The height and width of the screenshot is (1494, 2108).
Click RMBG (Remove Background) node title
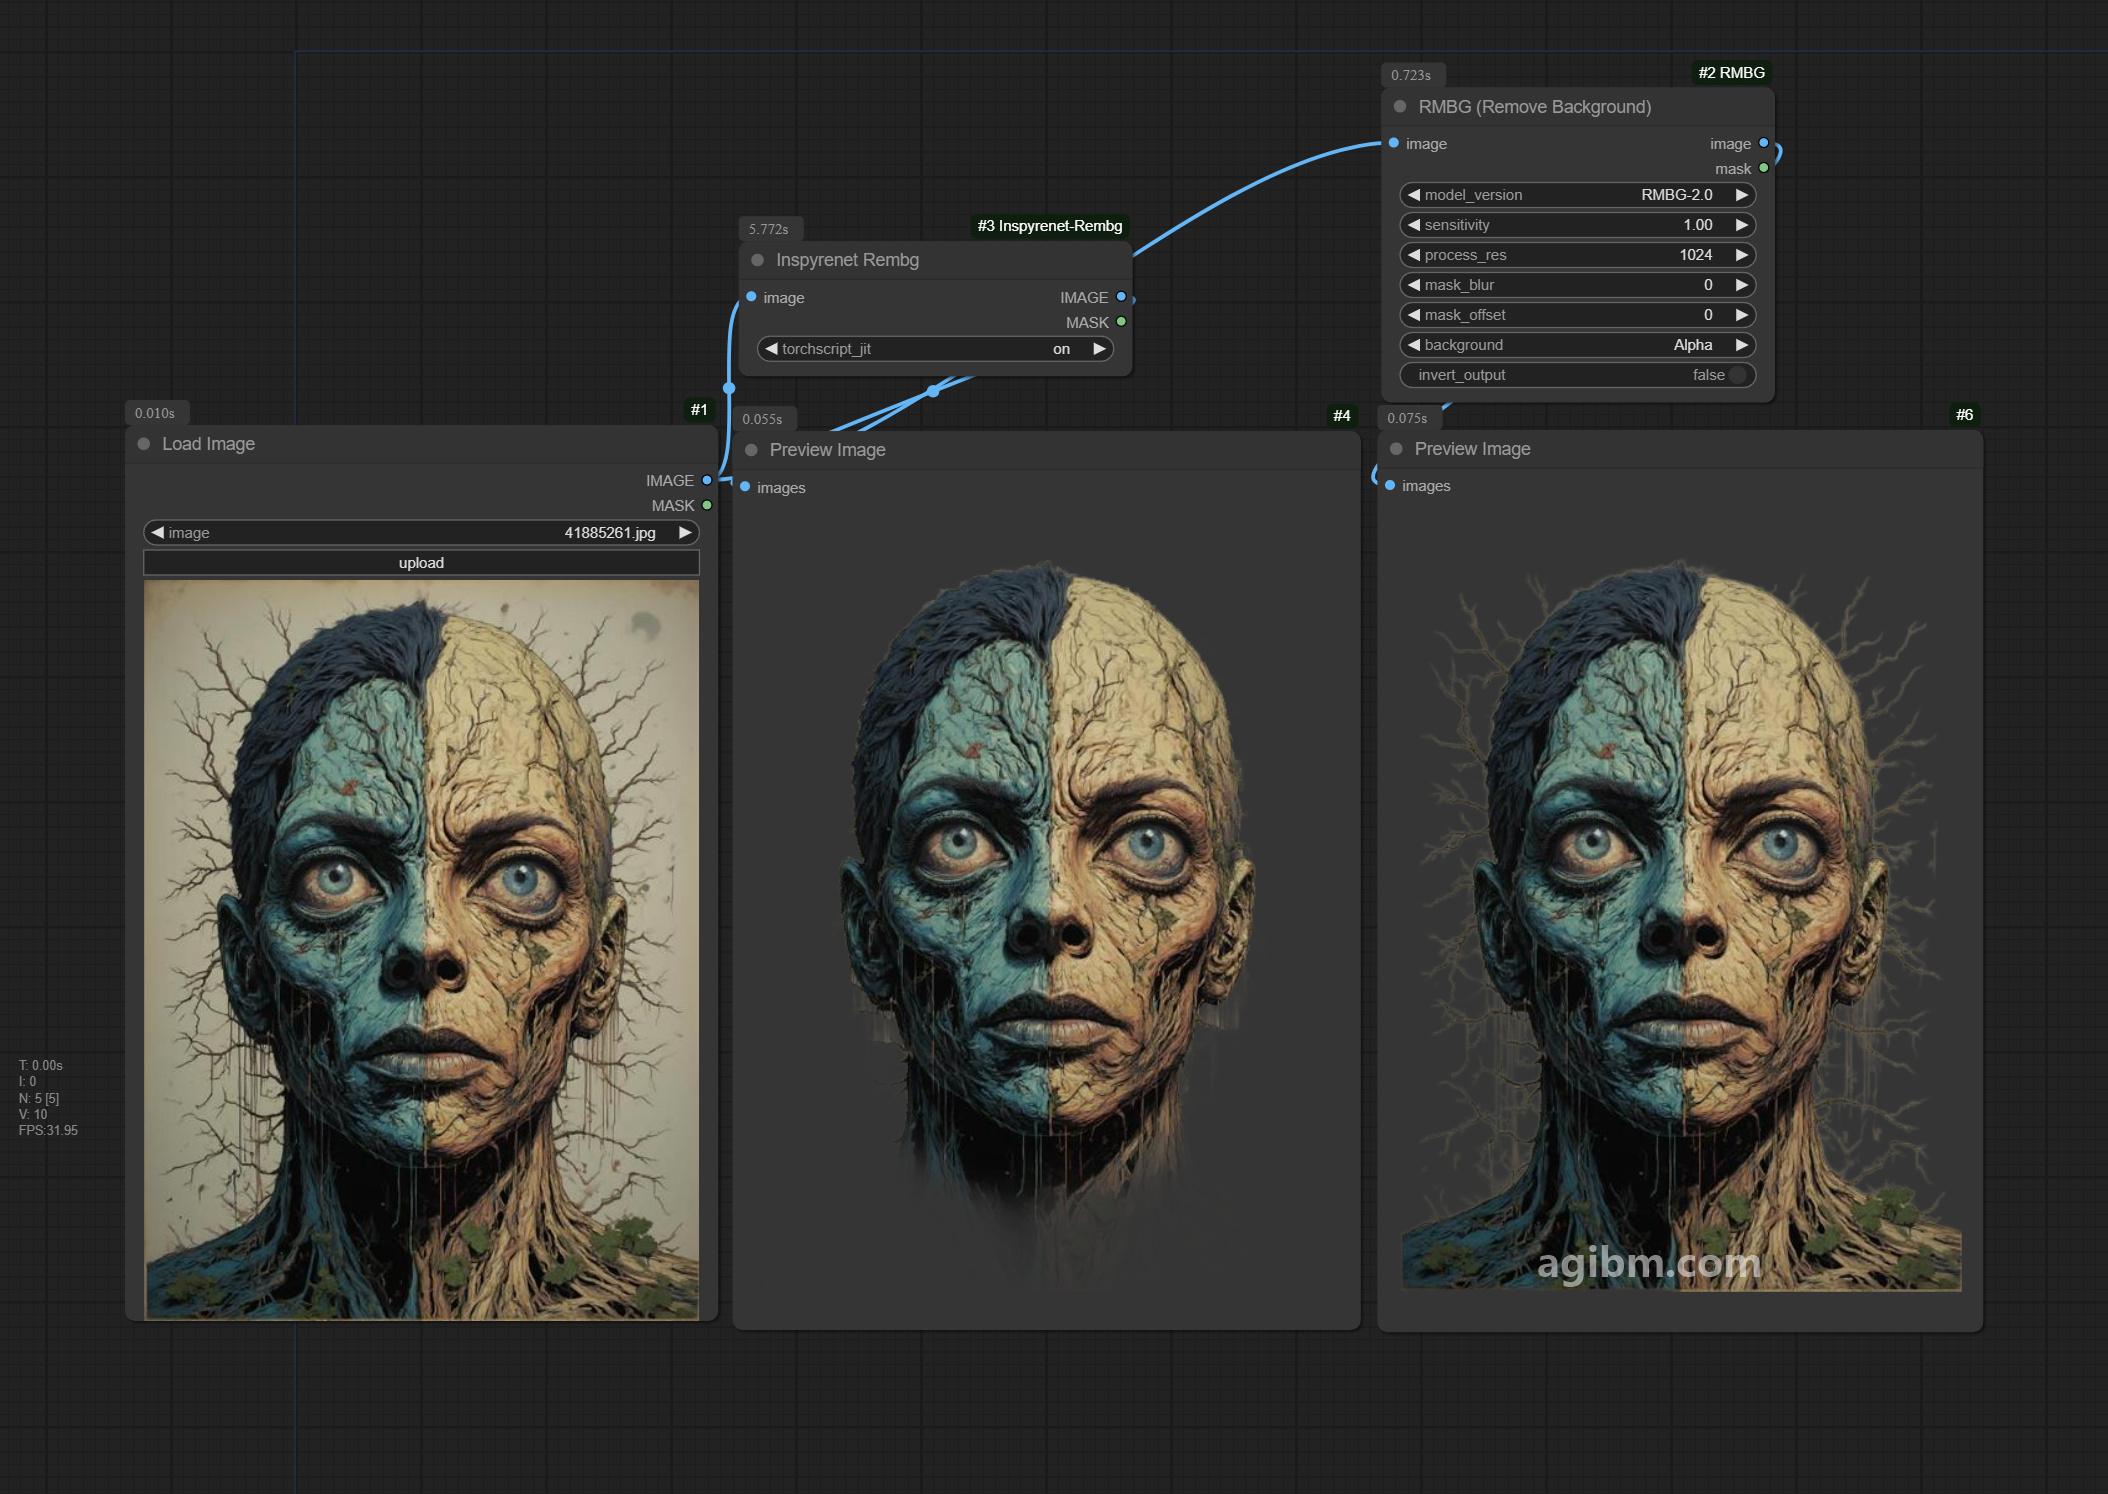(x=1534, y=107)
